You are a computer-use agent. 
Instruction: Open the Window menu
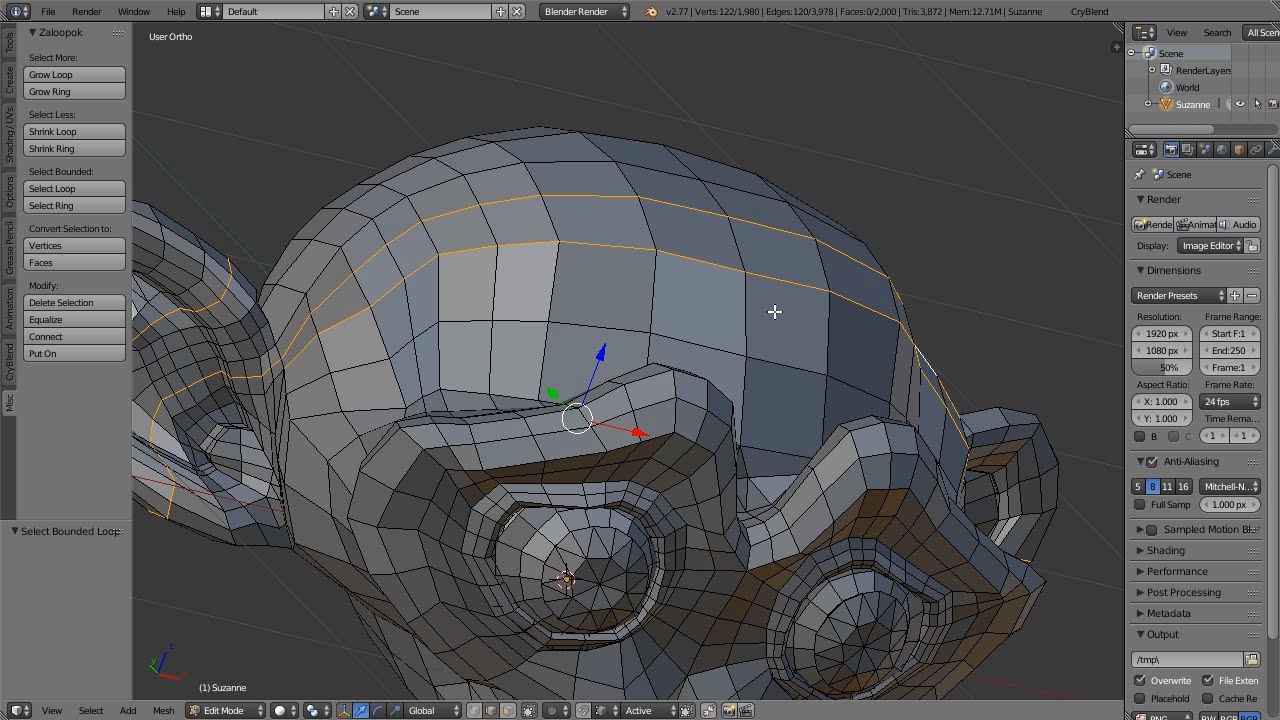point(134,12)
